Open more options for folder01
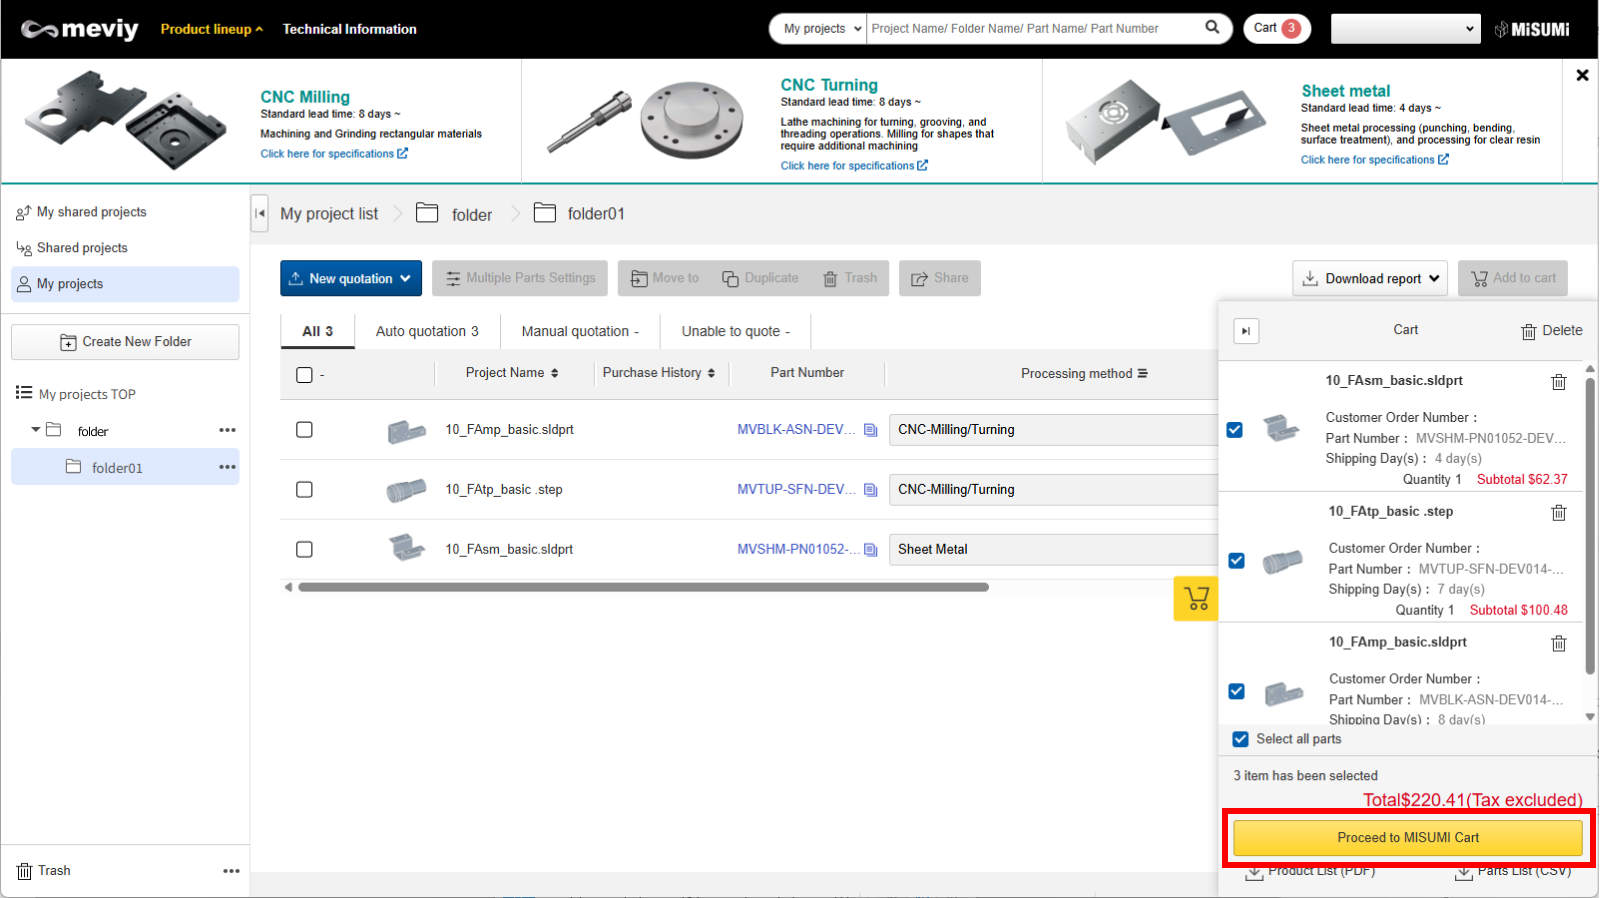The image size is (1600, 898). (x=227, y=467)
